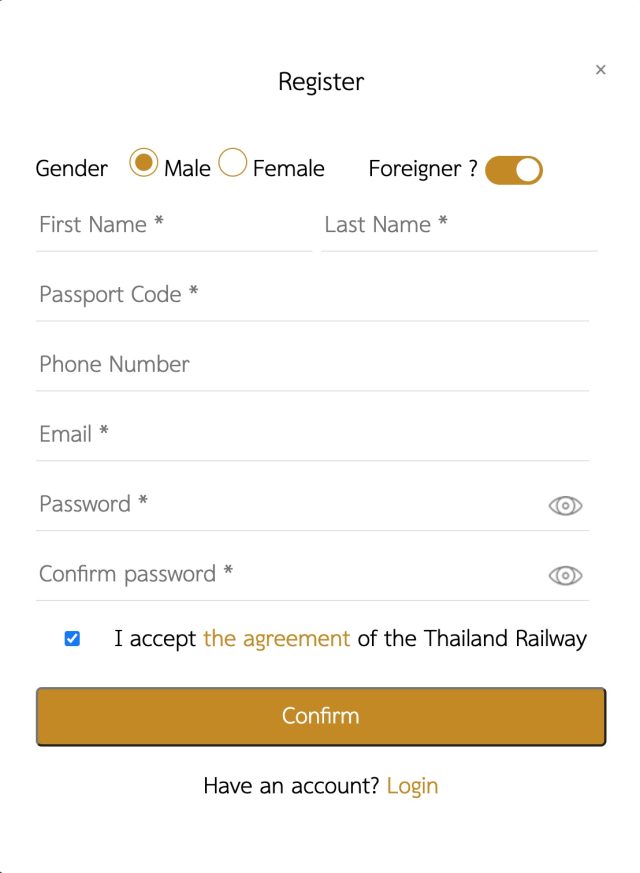Show the Password field's hidden text
The image size is (640, 873).
point(565,506)
